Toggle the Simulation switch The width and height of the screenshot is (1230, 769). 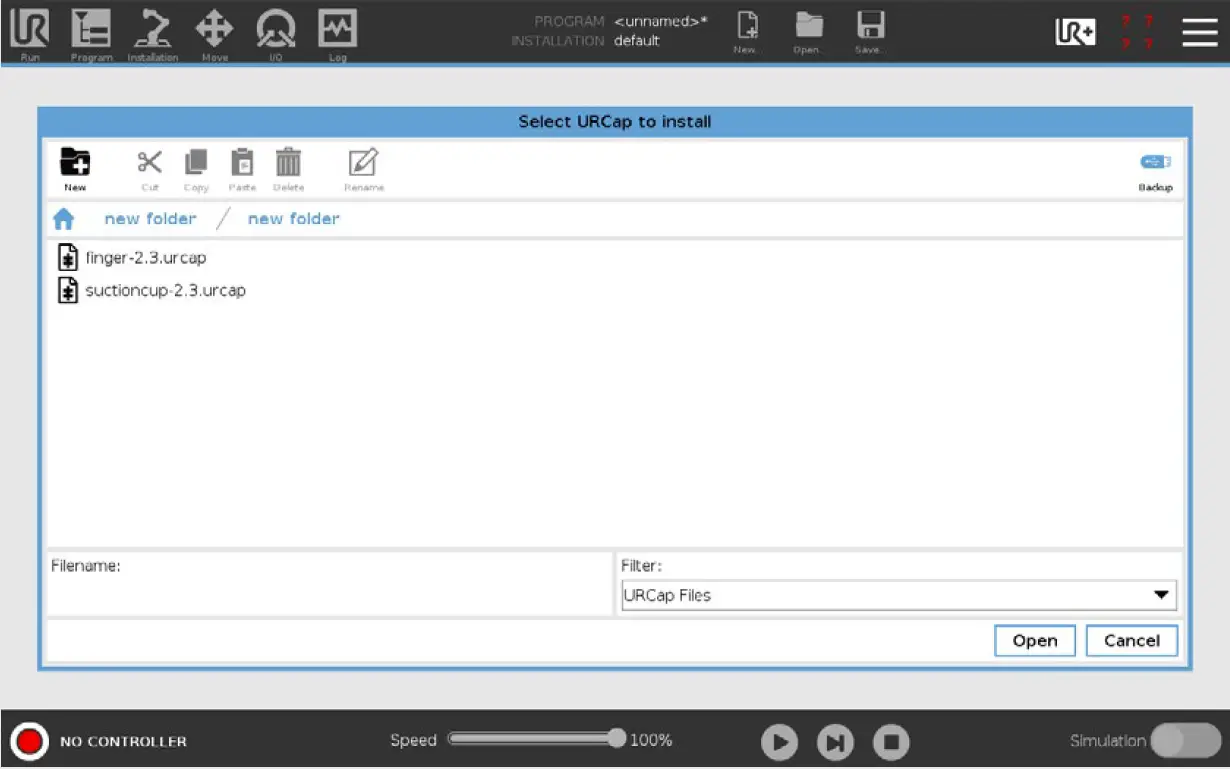[1185, 741]
